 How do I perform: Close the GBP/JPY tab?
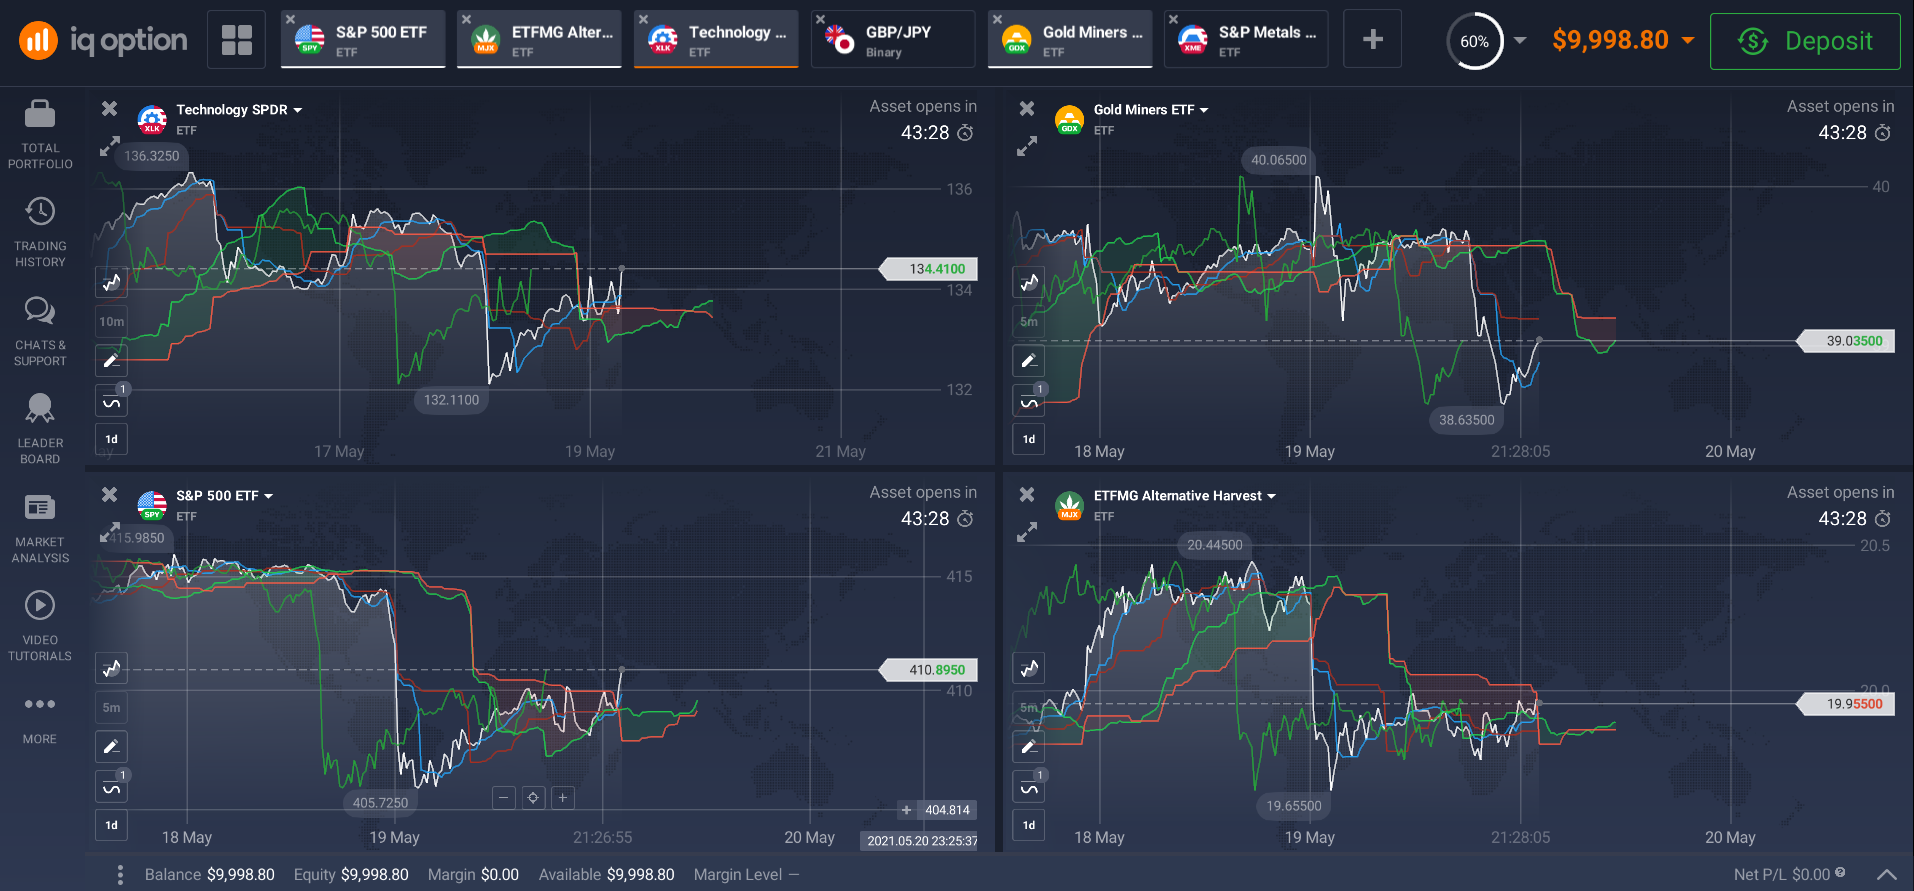pyautogui.click(x=820, y=19)
